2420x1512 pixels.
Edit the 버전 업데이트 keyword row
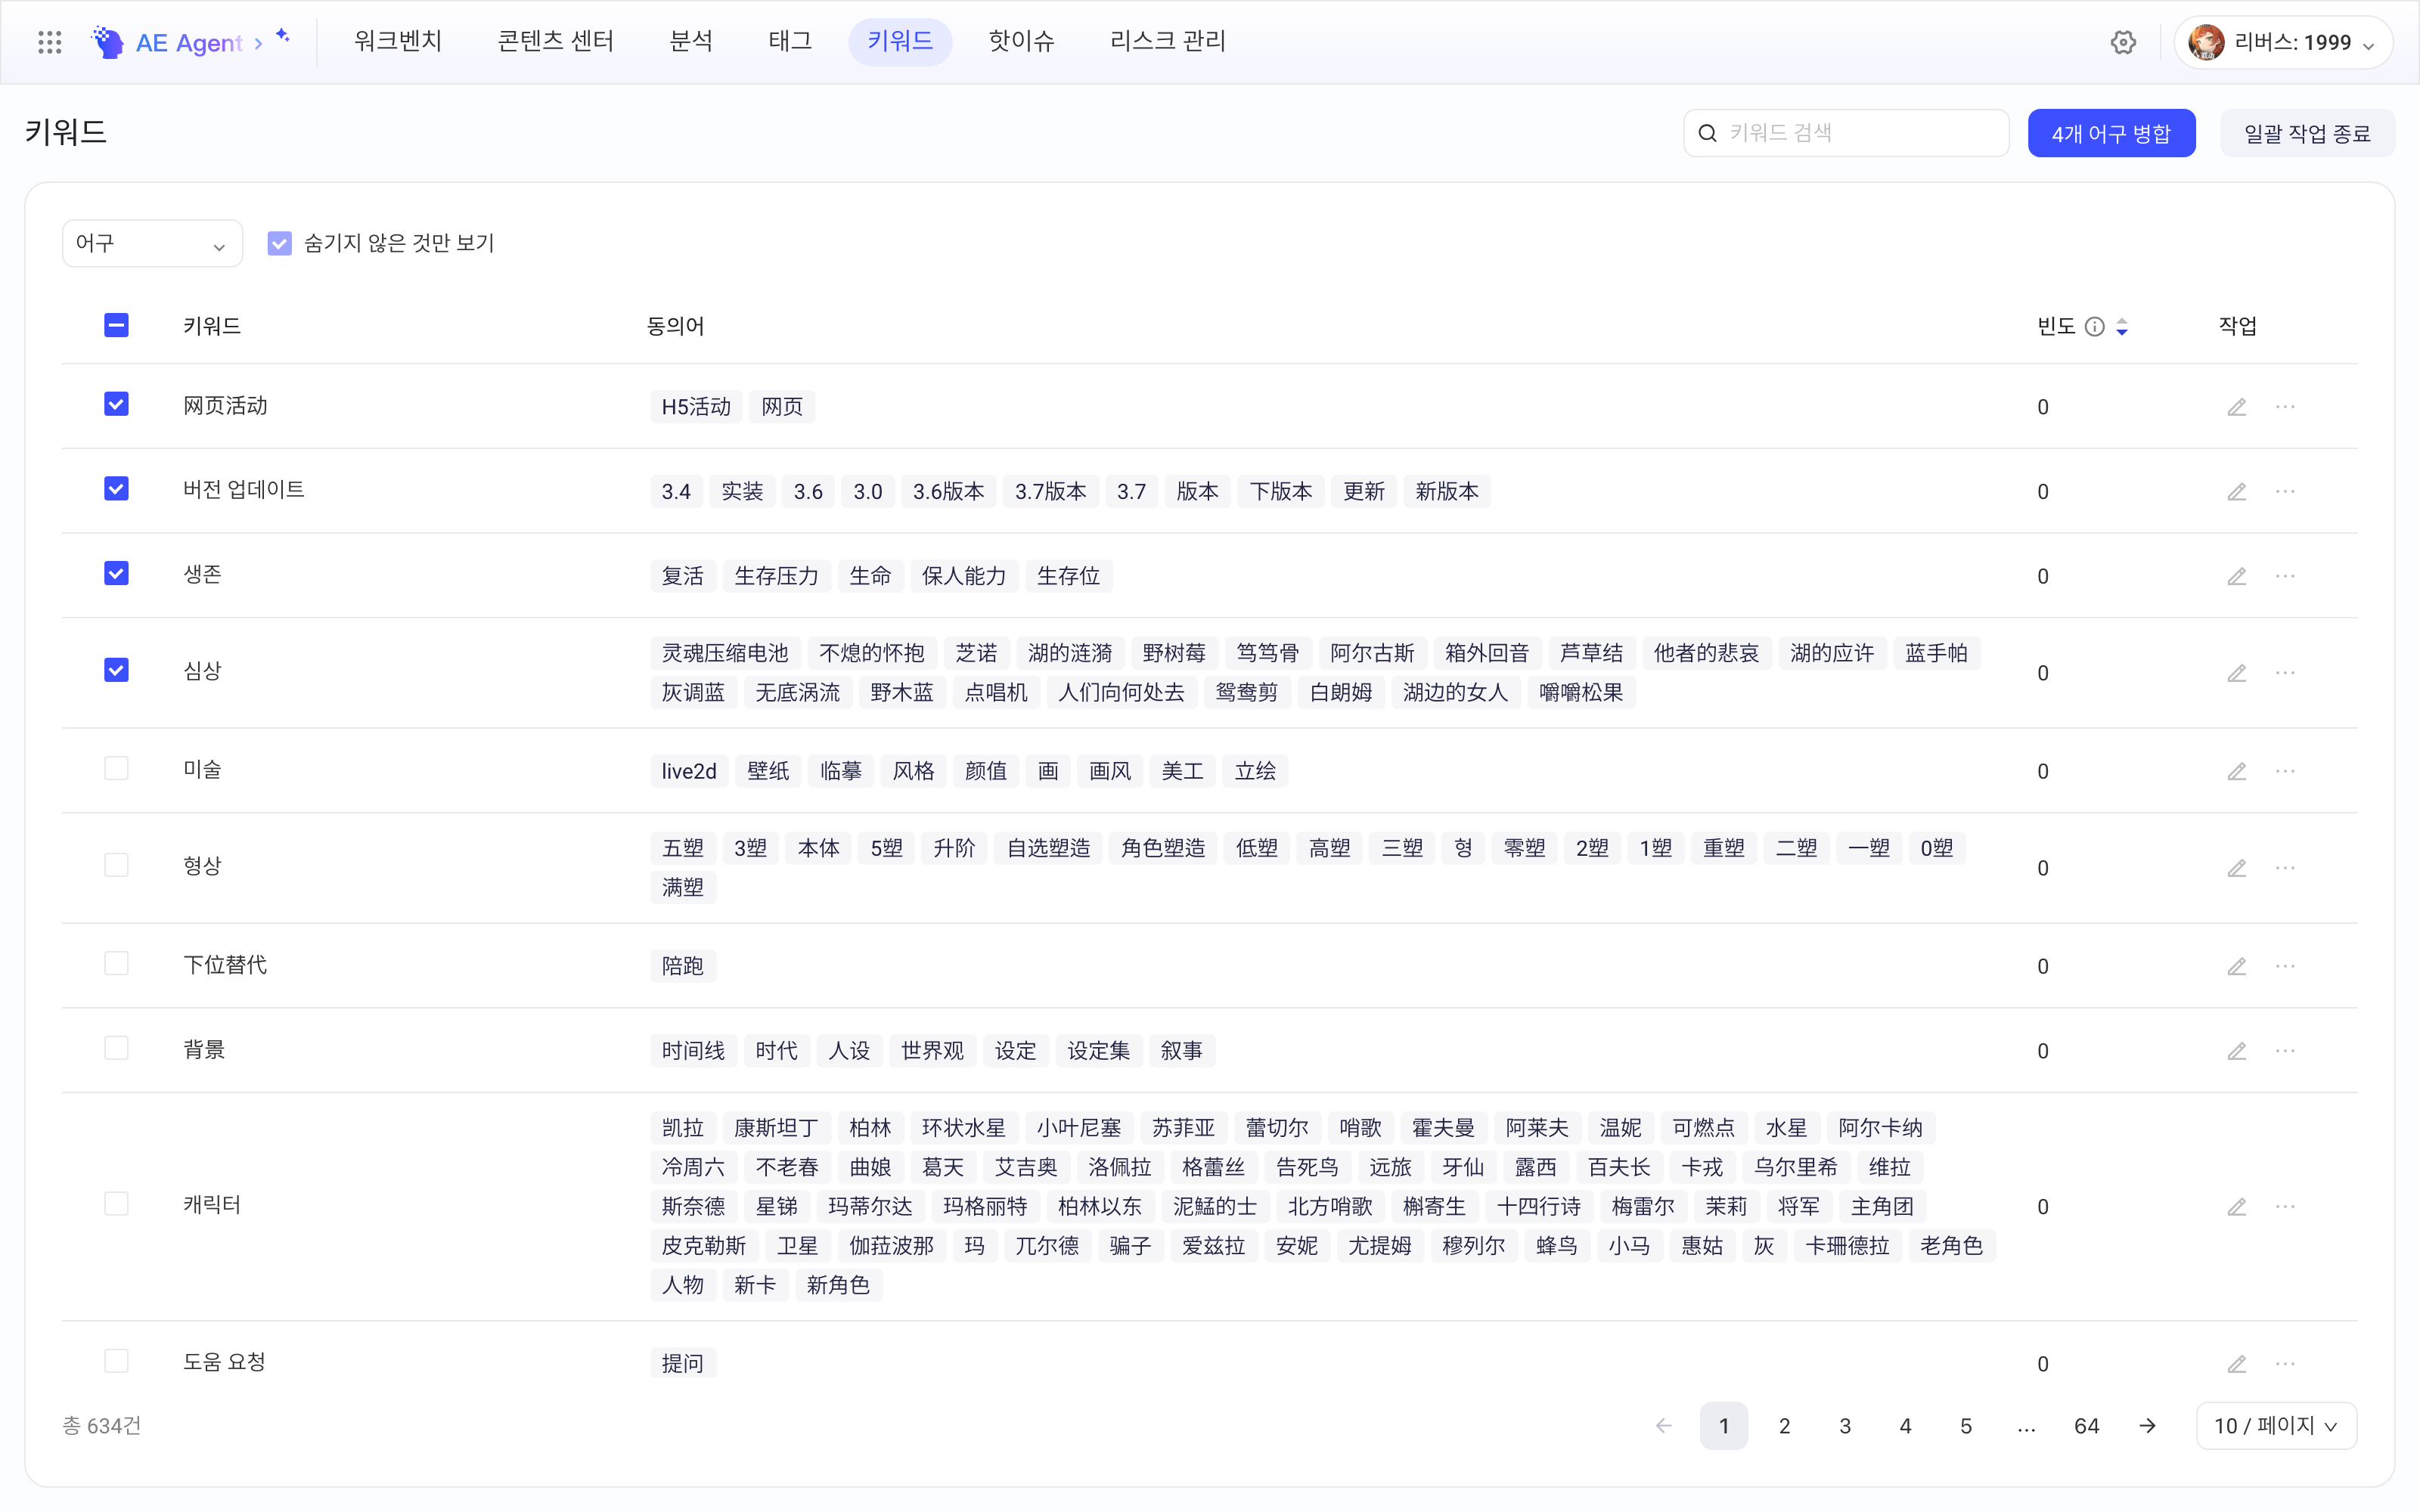[x=2237, y=492]
